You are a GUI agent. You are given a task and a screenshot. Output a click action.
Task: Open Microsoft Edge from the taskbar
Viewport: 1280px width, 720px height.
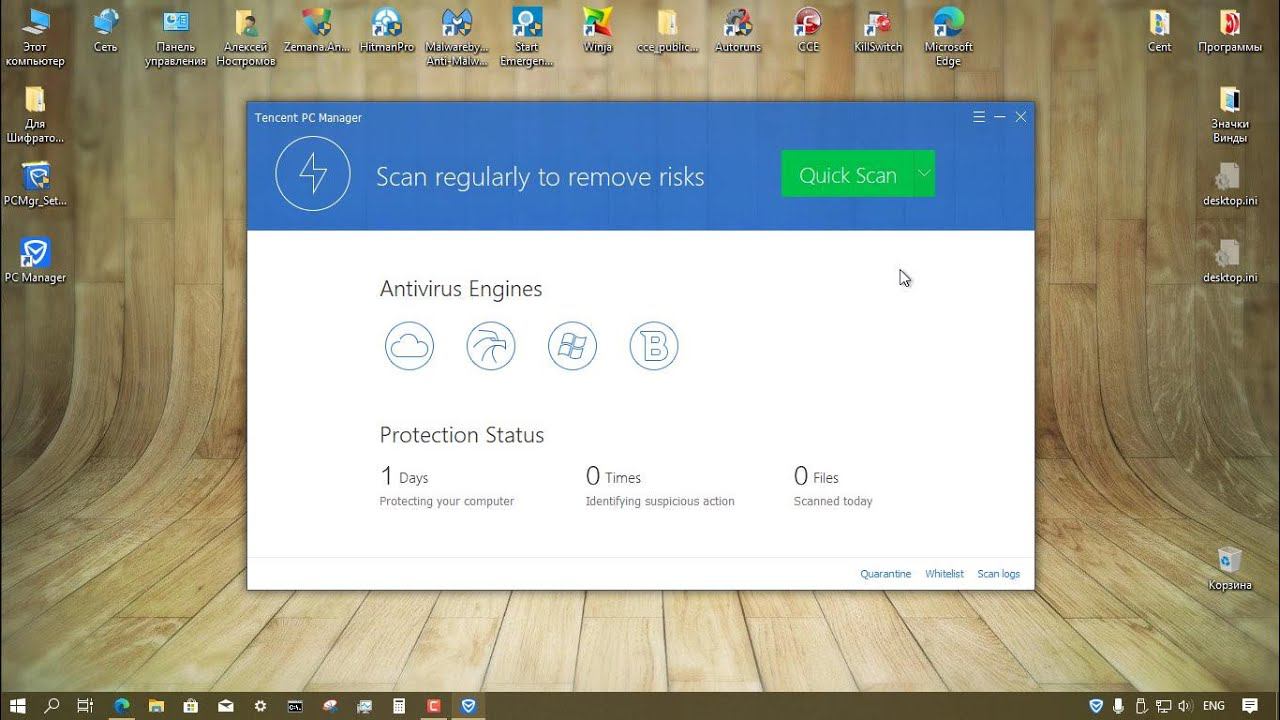click(121, 705)
